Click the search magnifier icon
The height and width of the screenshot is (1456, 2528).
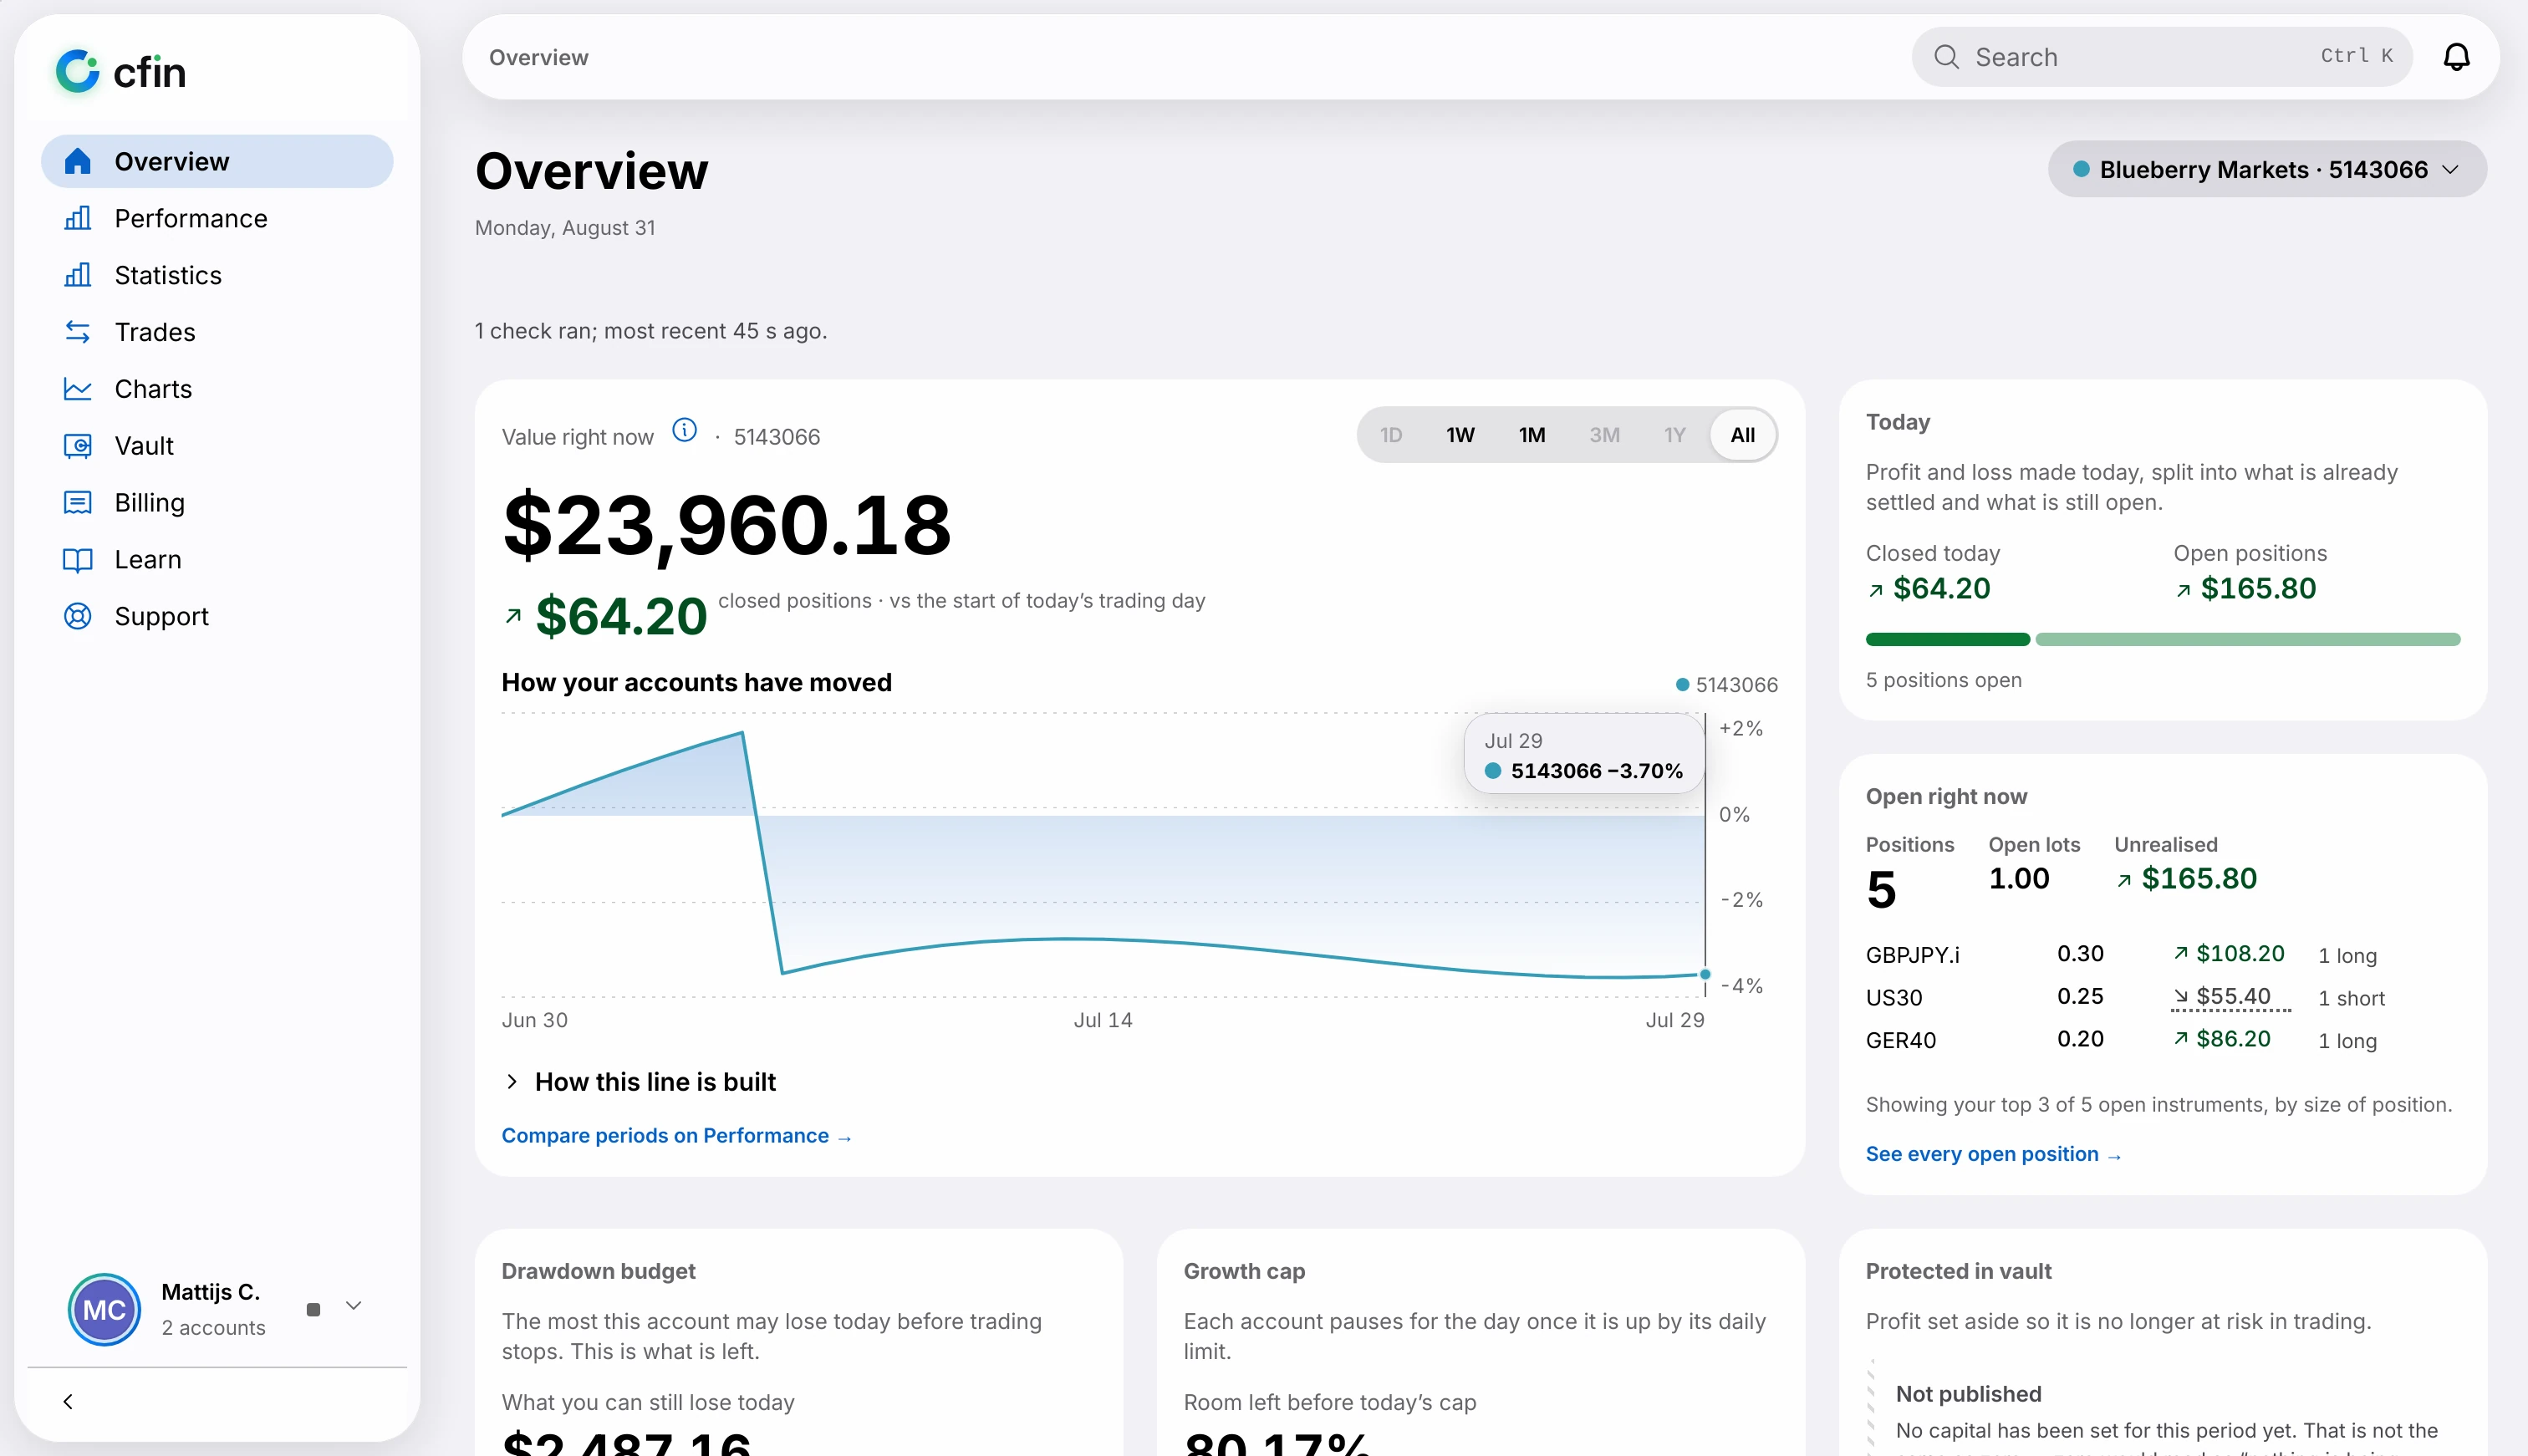(1946, 57)
